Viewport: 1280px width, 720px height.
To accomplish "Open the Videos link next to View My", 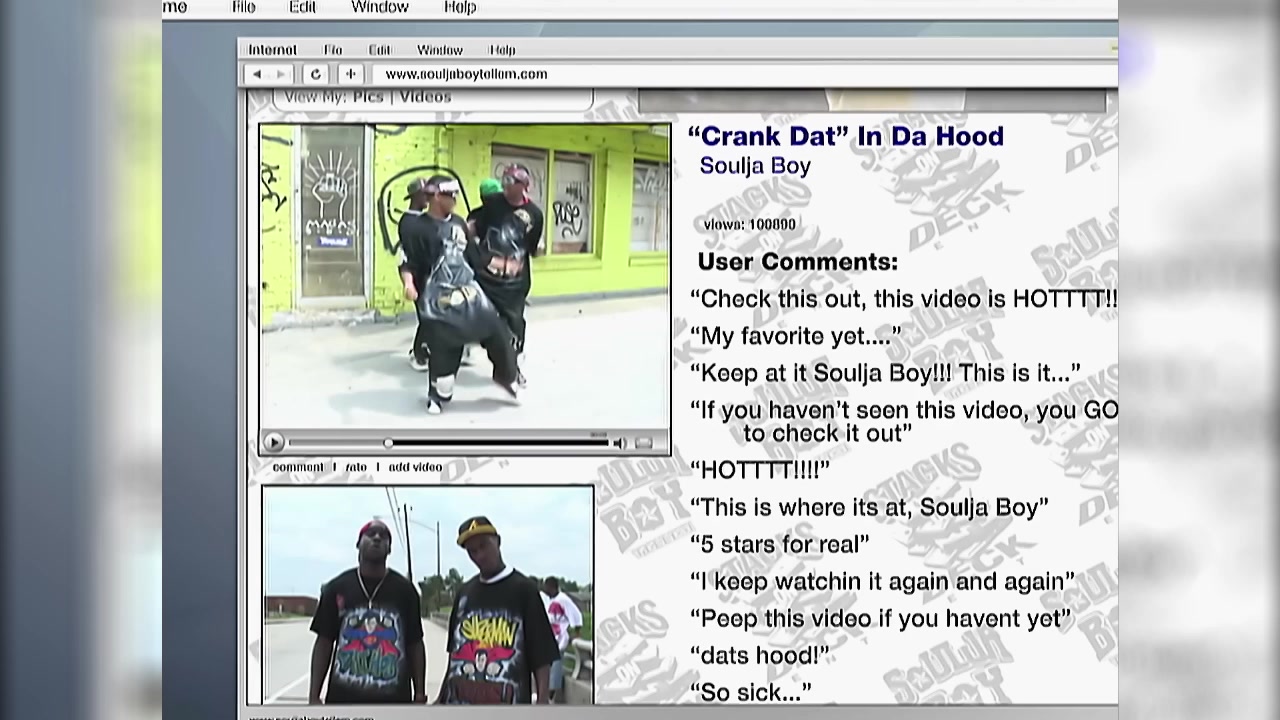I will tap(425, 97).
